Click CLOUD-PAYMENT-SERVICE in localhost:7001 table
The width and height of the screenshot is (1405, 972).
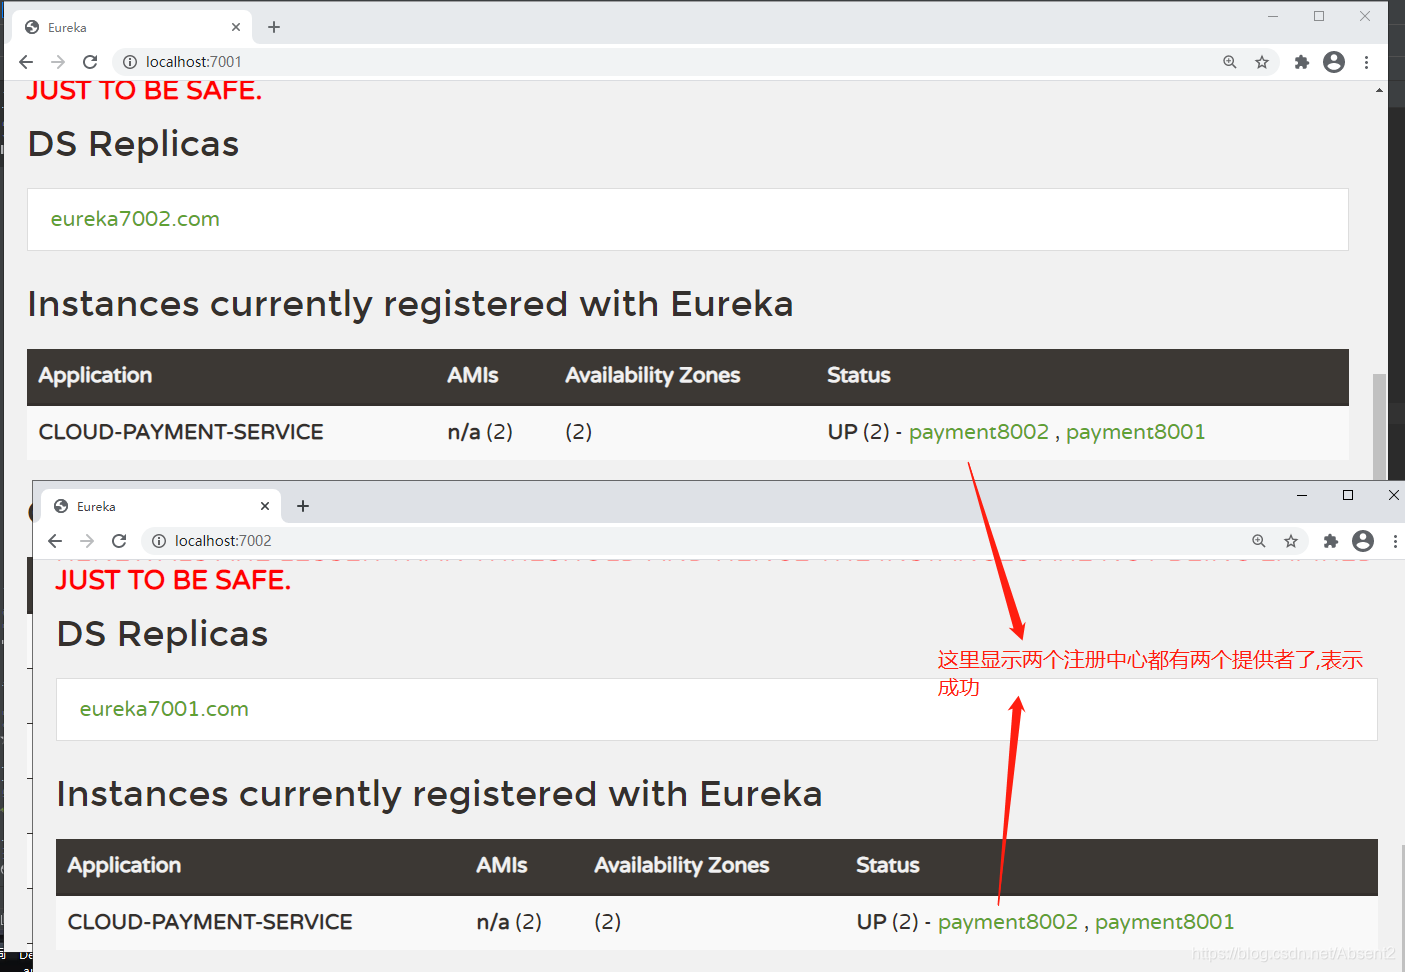181,432
